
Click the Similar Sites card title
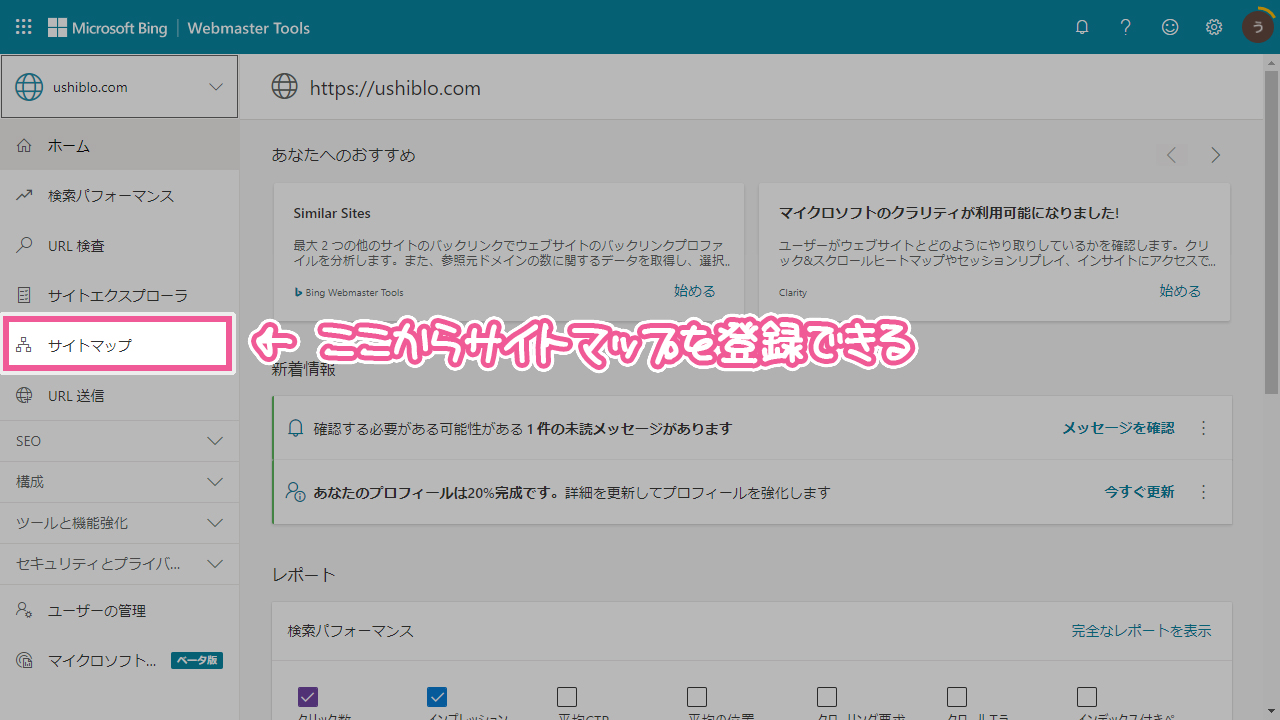[332, 213]
